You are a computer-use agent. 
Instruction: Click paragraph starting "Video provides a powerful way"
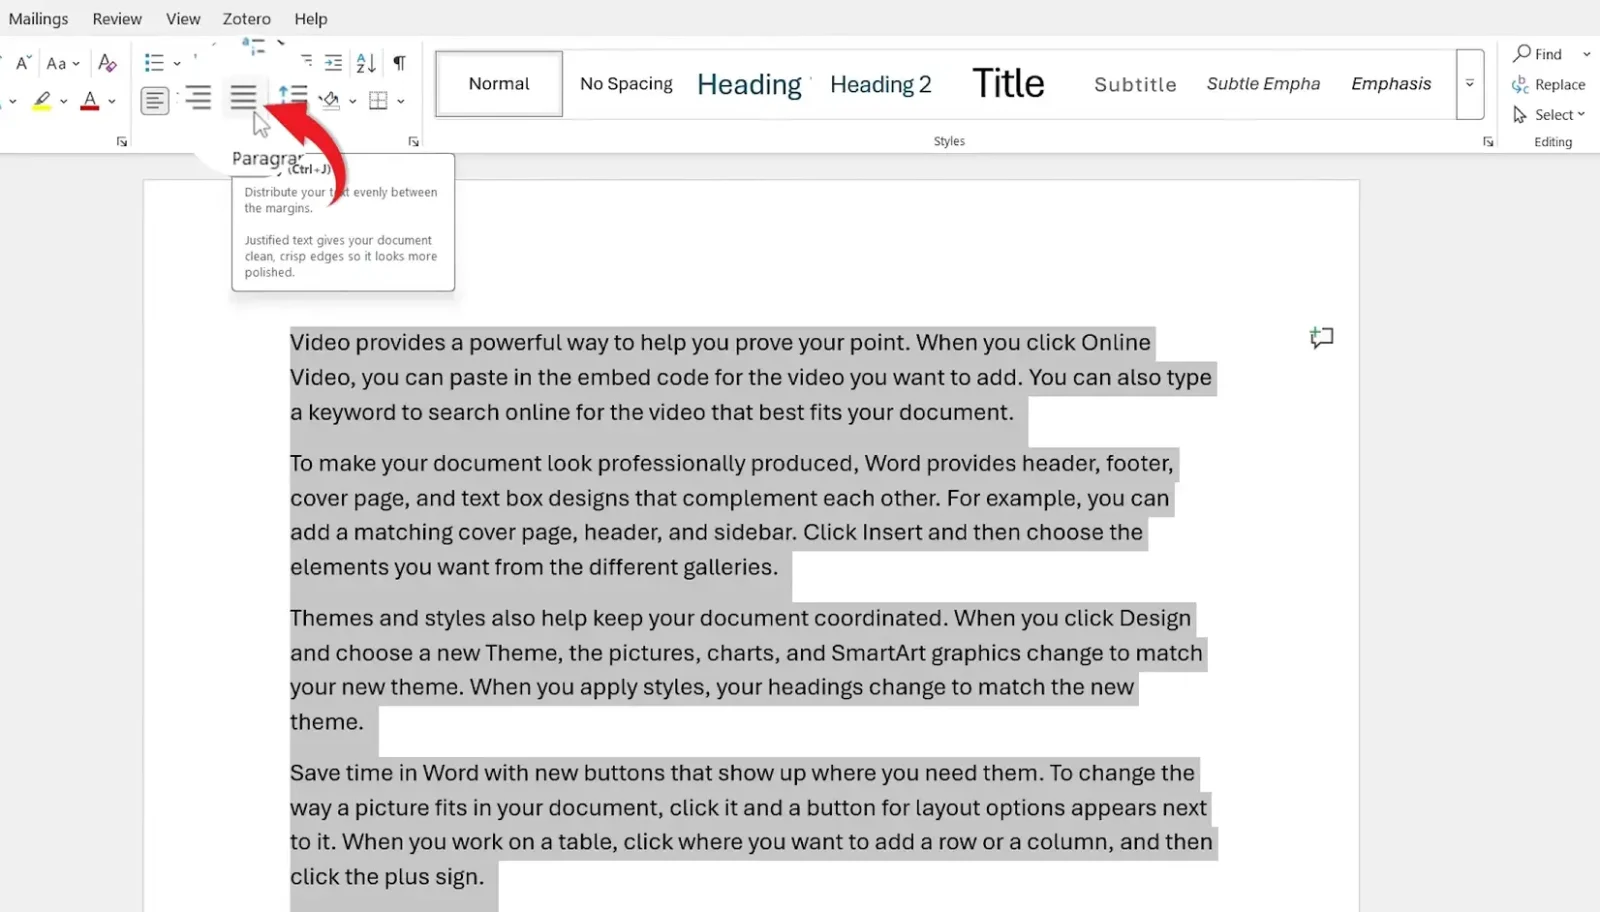tap(752, 377)
